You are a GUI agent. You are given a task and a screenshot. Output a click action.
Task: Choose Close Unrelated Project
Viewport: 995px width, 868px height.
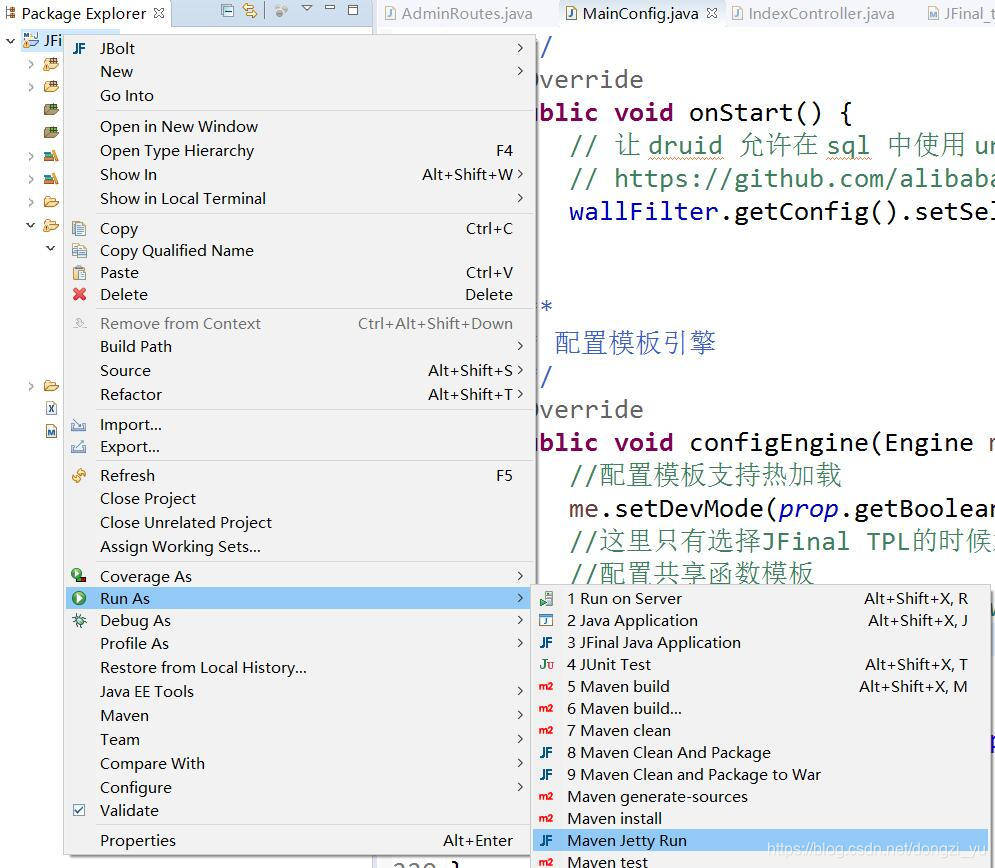[x=300, y=523]
